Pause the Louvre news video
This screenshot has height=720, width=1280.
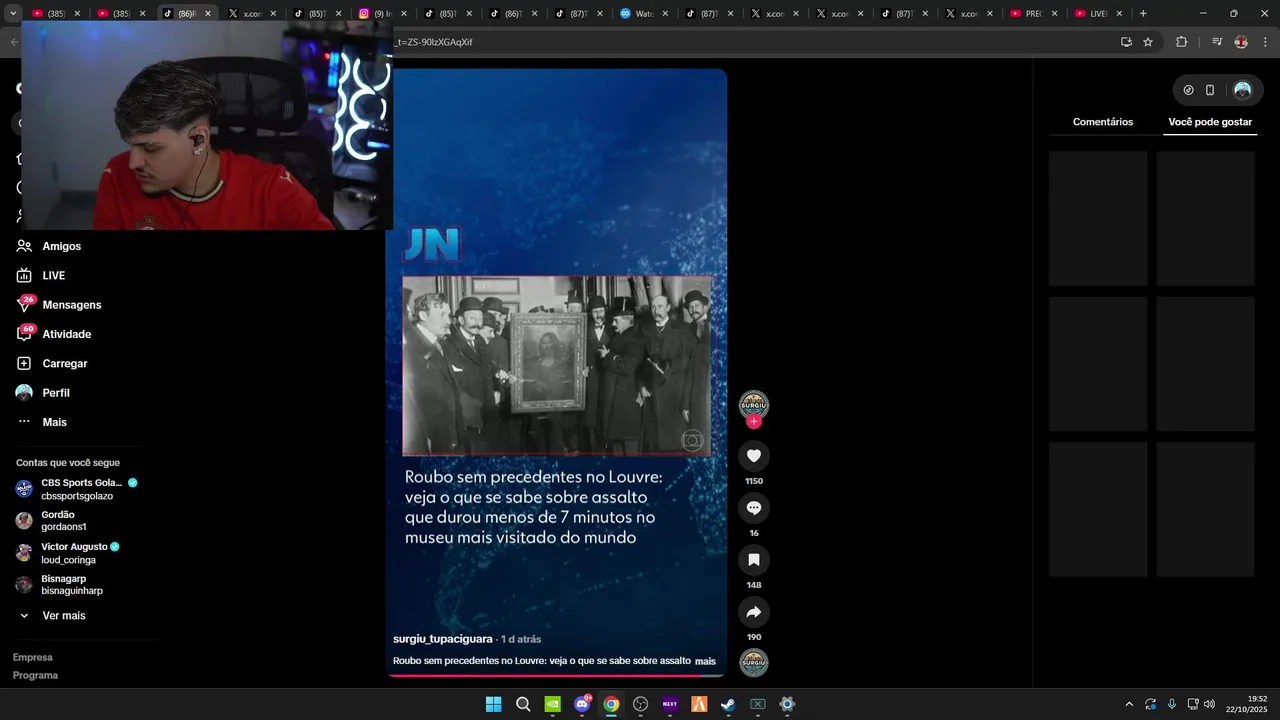(x=556, y=372)
